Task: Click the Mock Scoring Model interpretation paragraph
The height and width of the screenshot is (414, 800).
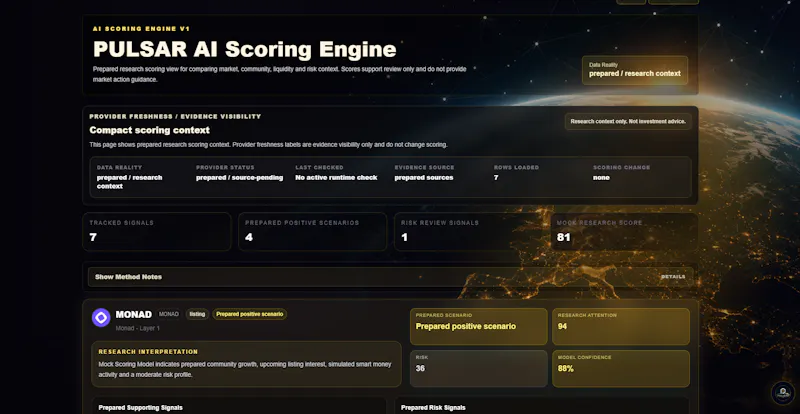Action: point(245,370)
